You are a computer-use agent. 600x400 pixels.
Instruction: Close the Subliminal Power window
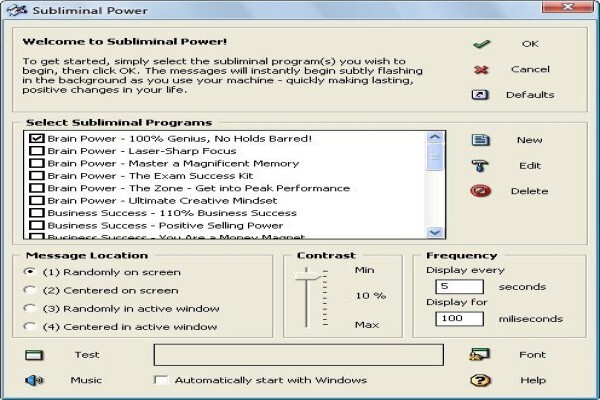pos(567,7)
